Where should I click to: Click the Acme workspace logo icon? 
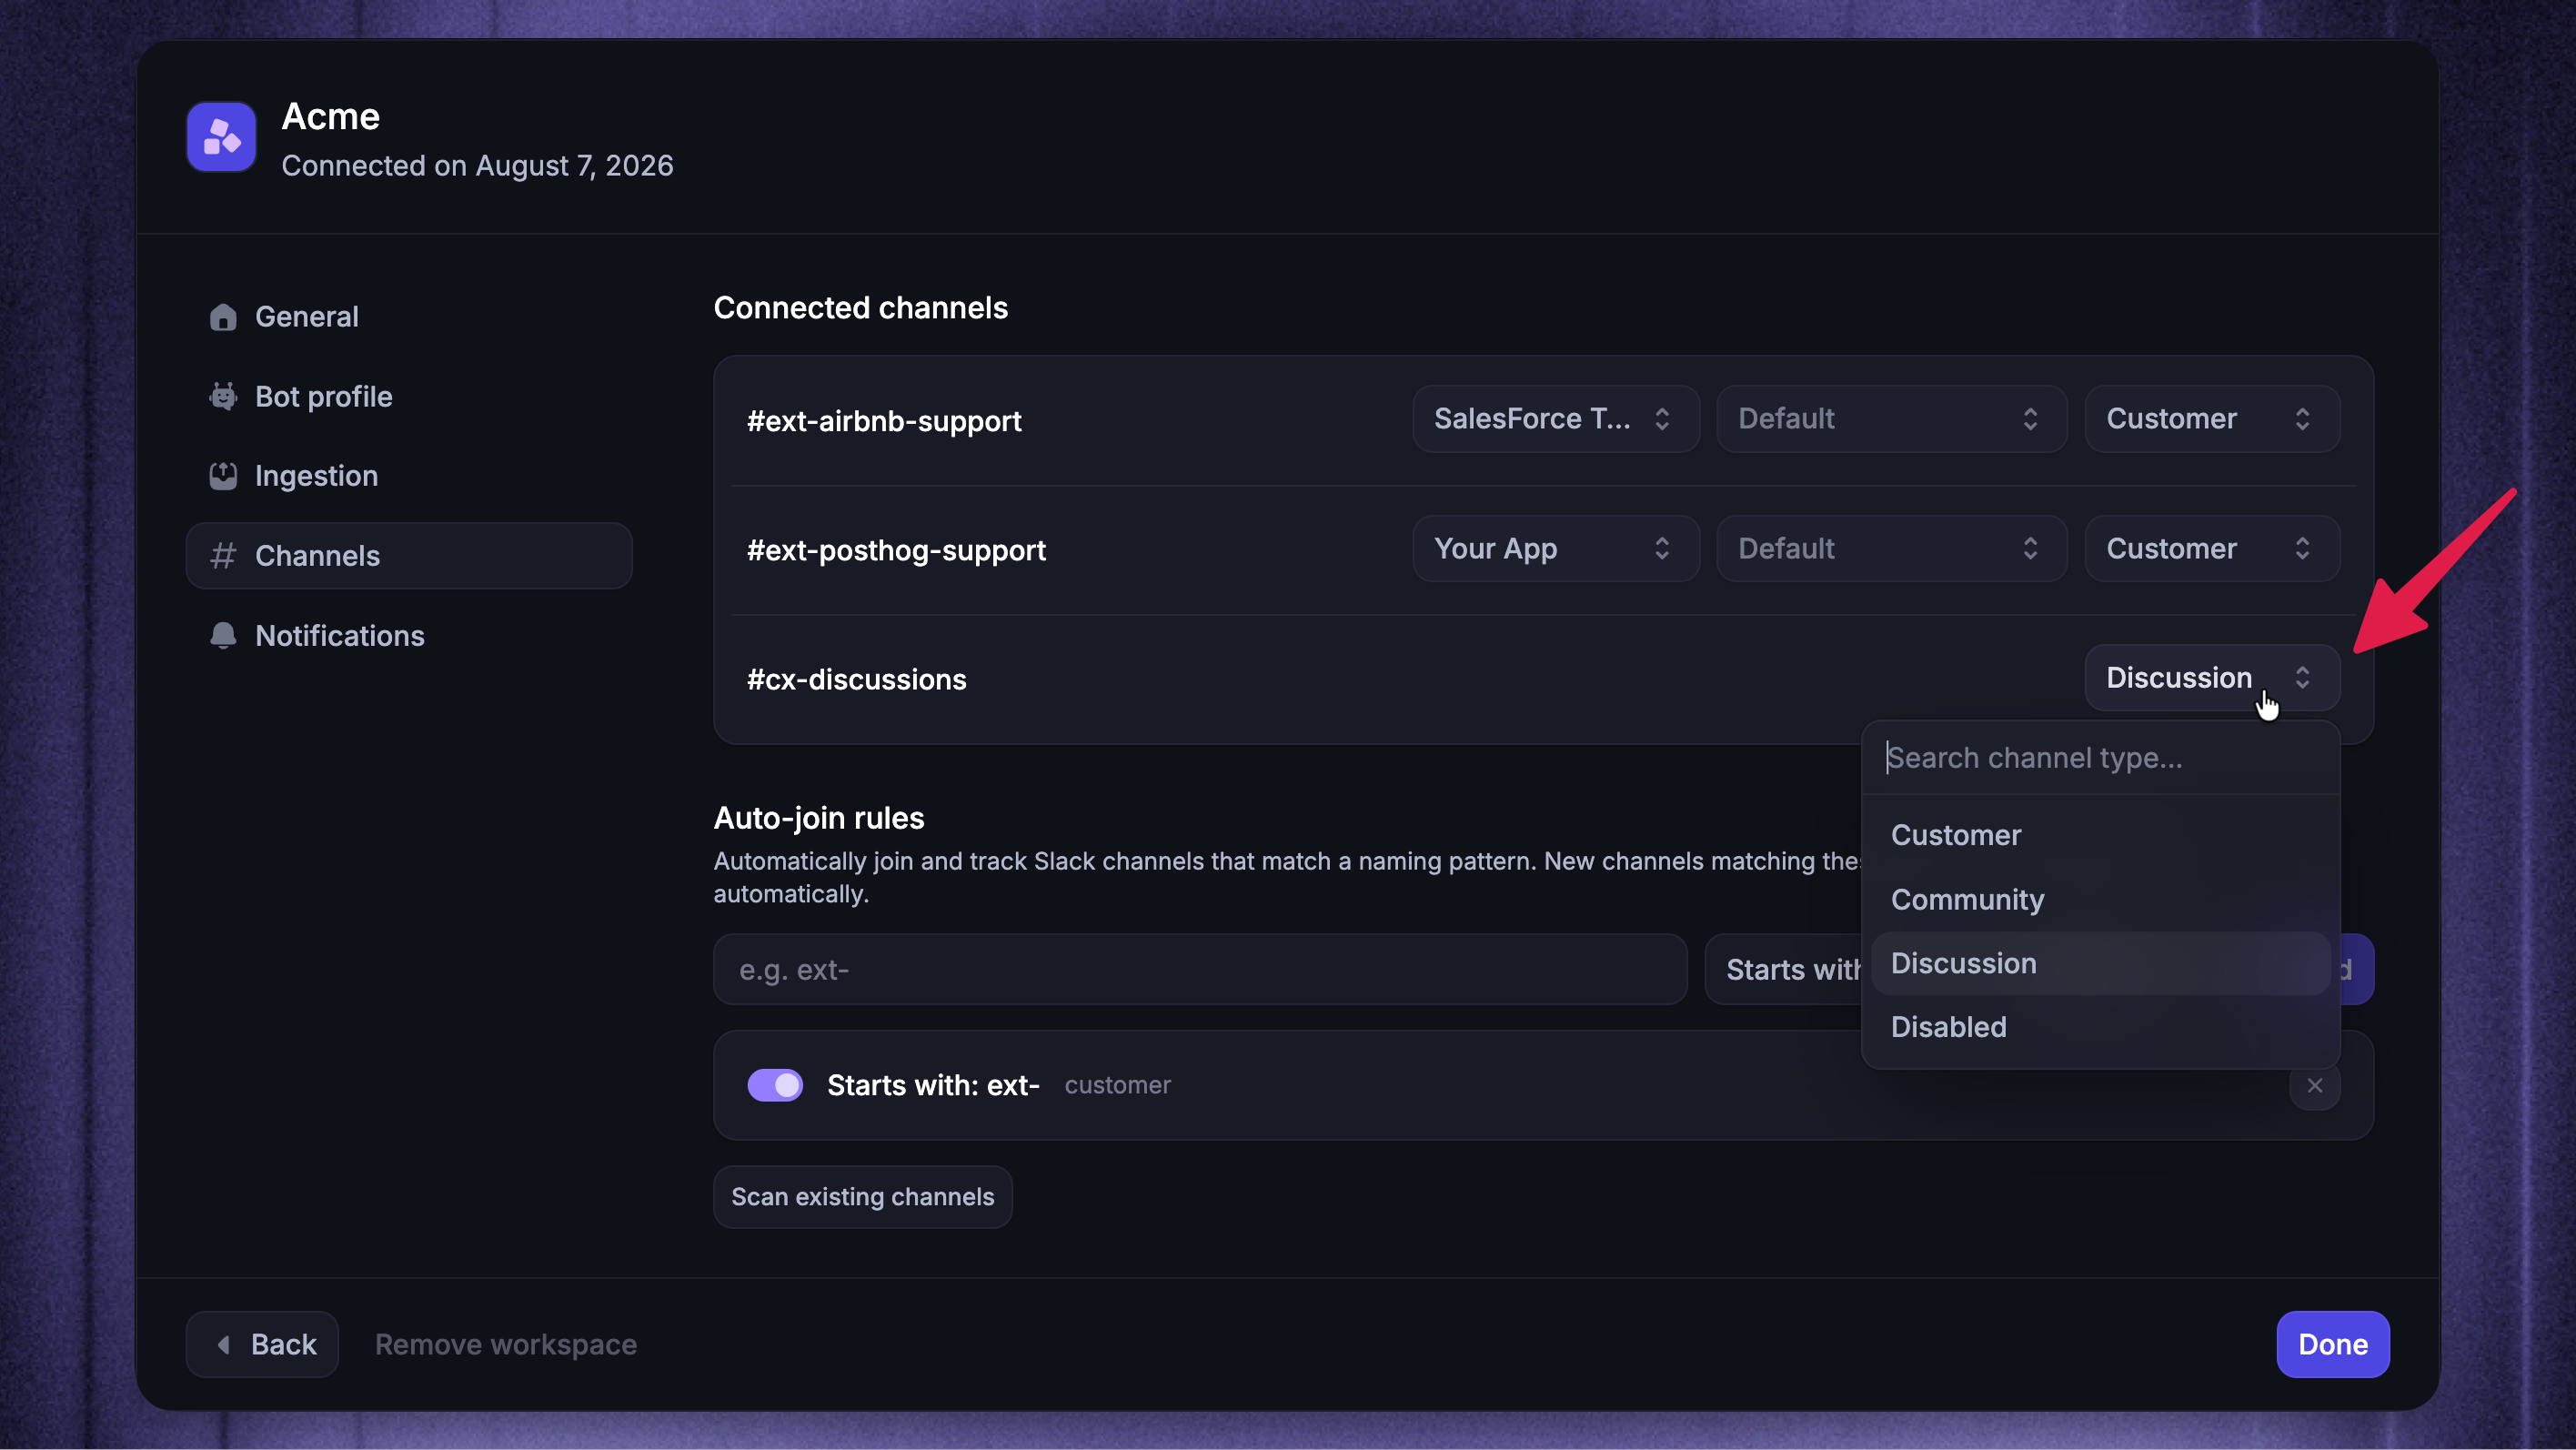pyautogui.click(x=221, y=137)
